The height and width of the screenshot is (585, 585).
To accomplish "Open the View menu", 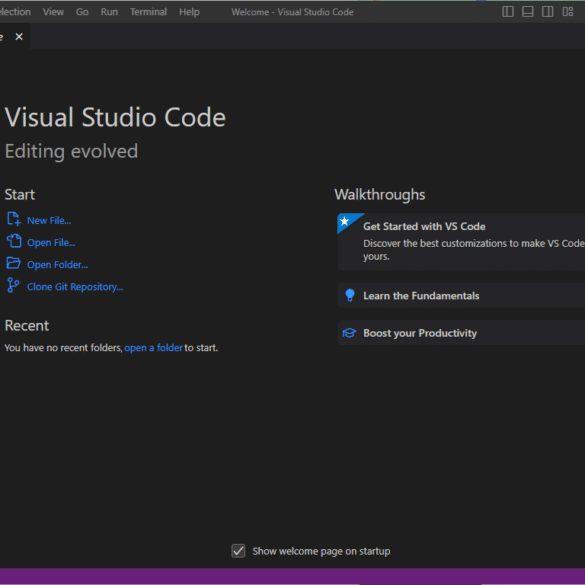I will pos(53,12).
